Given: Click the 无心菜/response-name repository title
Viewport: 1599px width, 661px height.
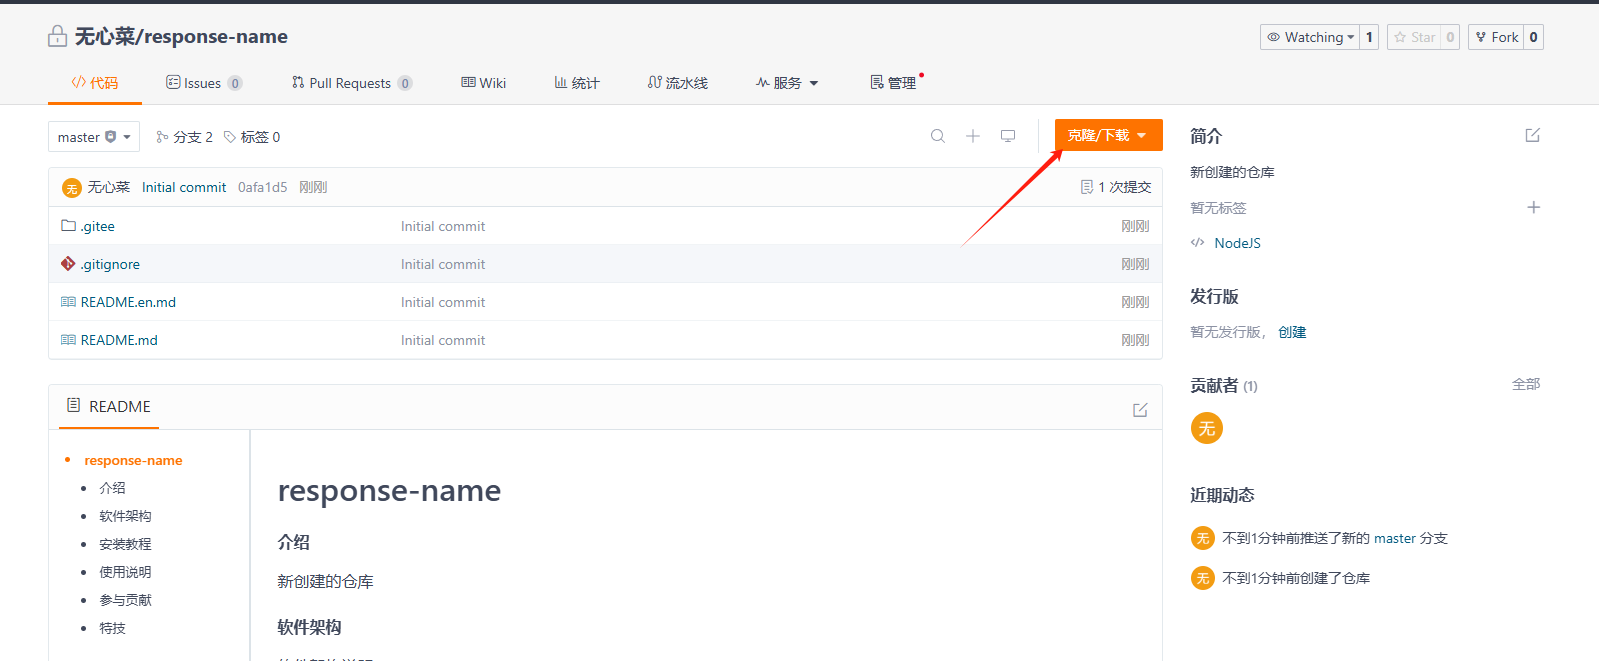Looking at the screenshot, I should pyautogui.click(x=181, y=37).
